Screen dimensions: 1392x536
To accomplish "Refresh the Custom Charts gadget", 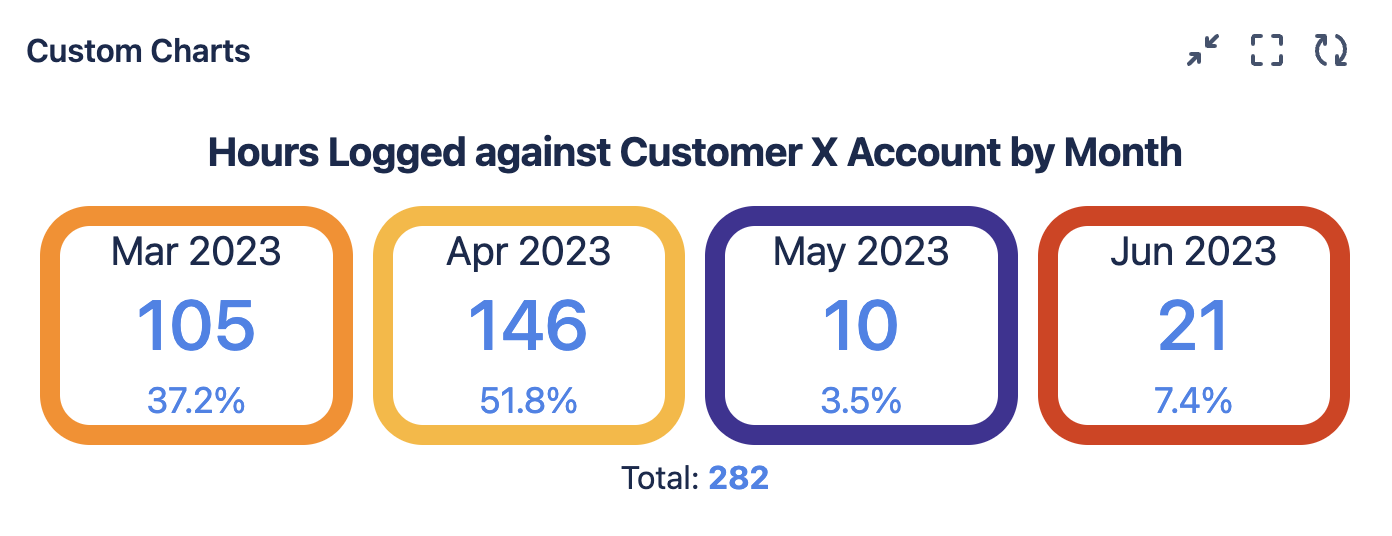I will tap(1331, 50).
